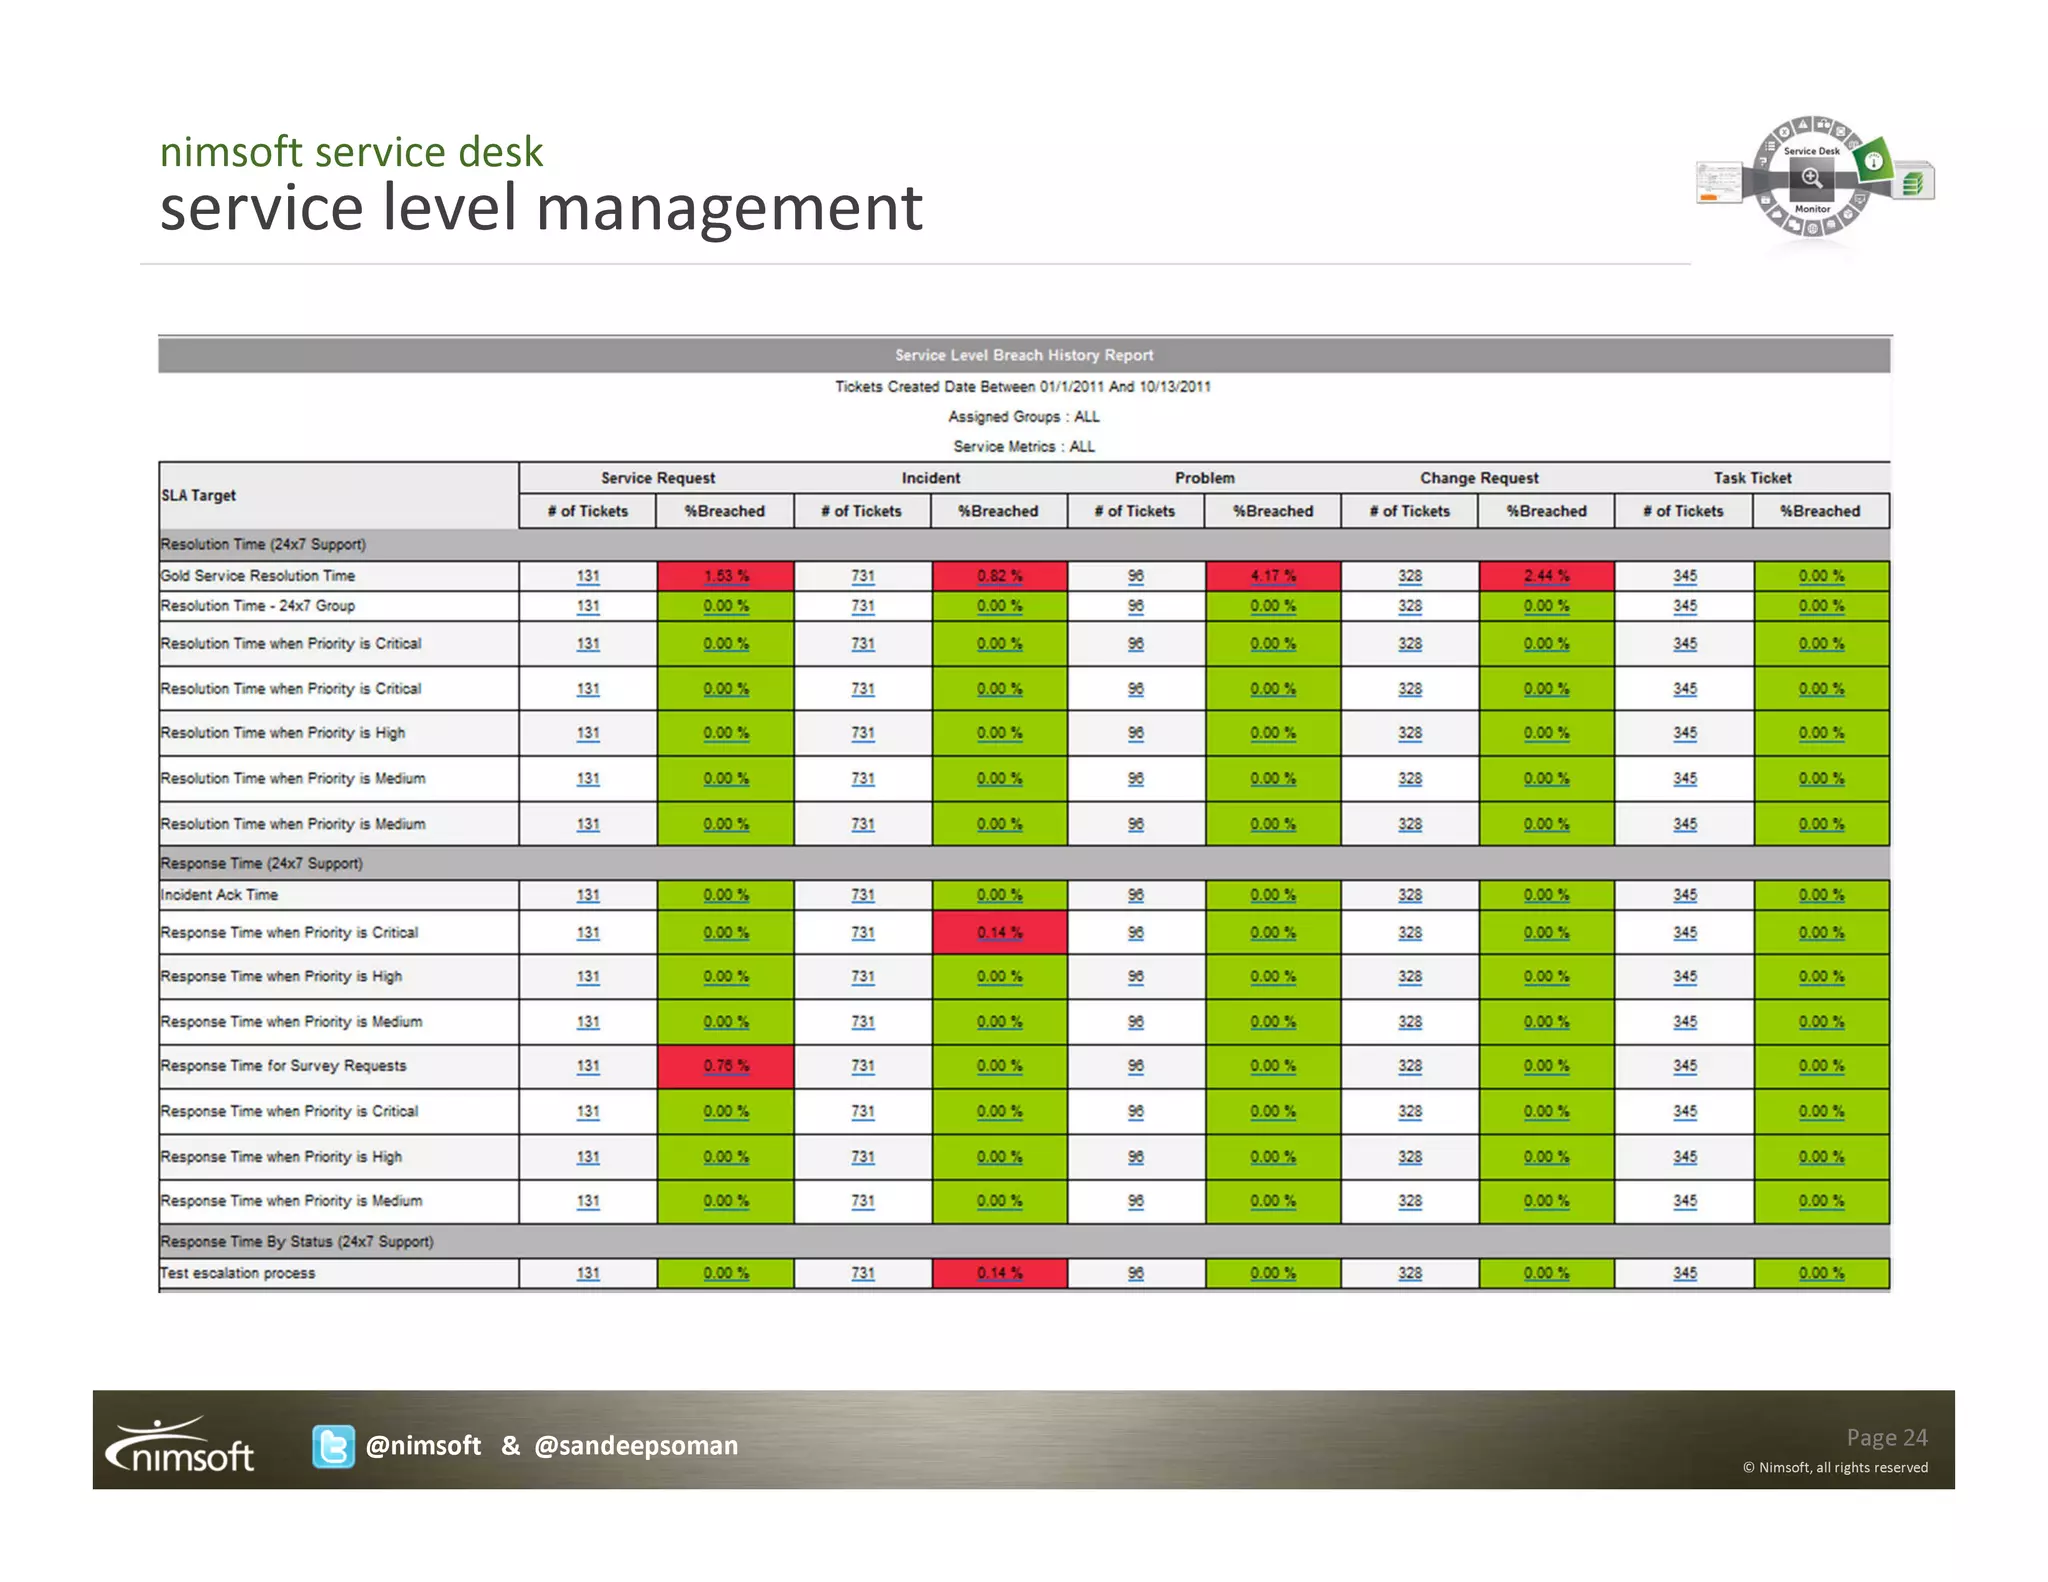Click Response Time for Survey Requests label
The image size is (2048, 1582).
click(284, 1066)
